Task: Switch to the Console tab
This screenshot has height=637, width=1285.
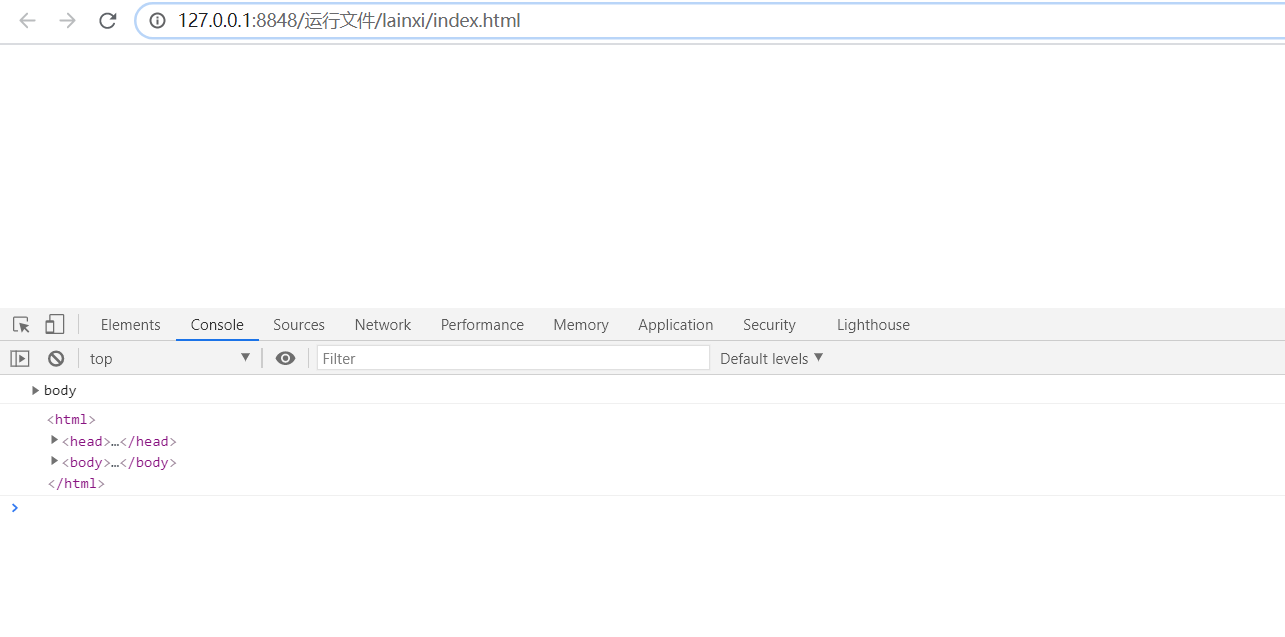Action: (217, 325)
